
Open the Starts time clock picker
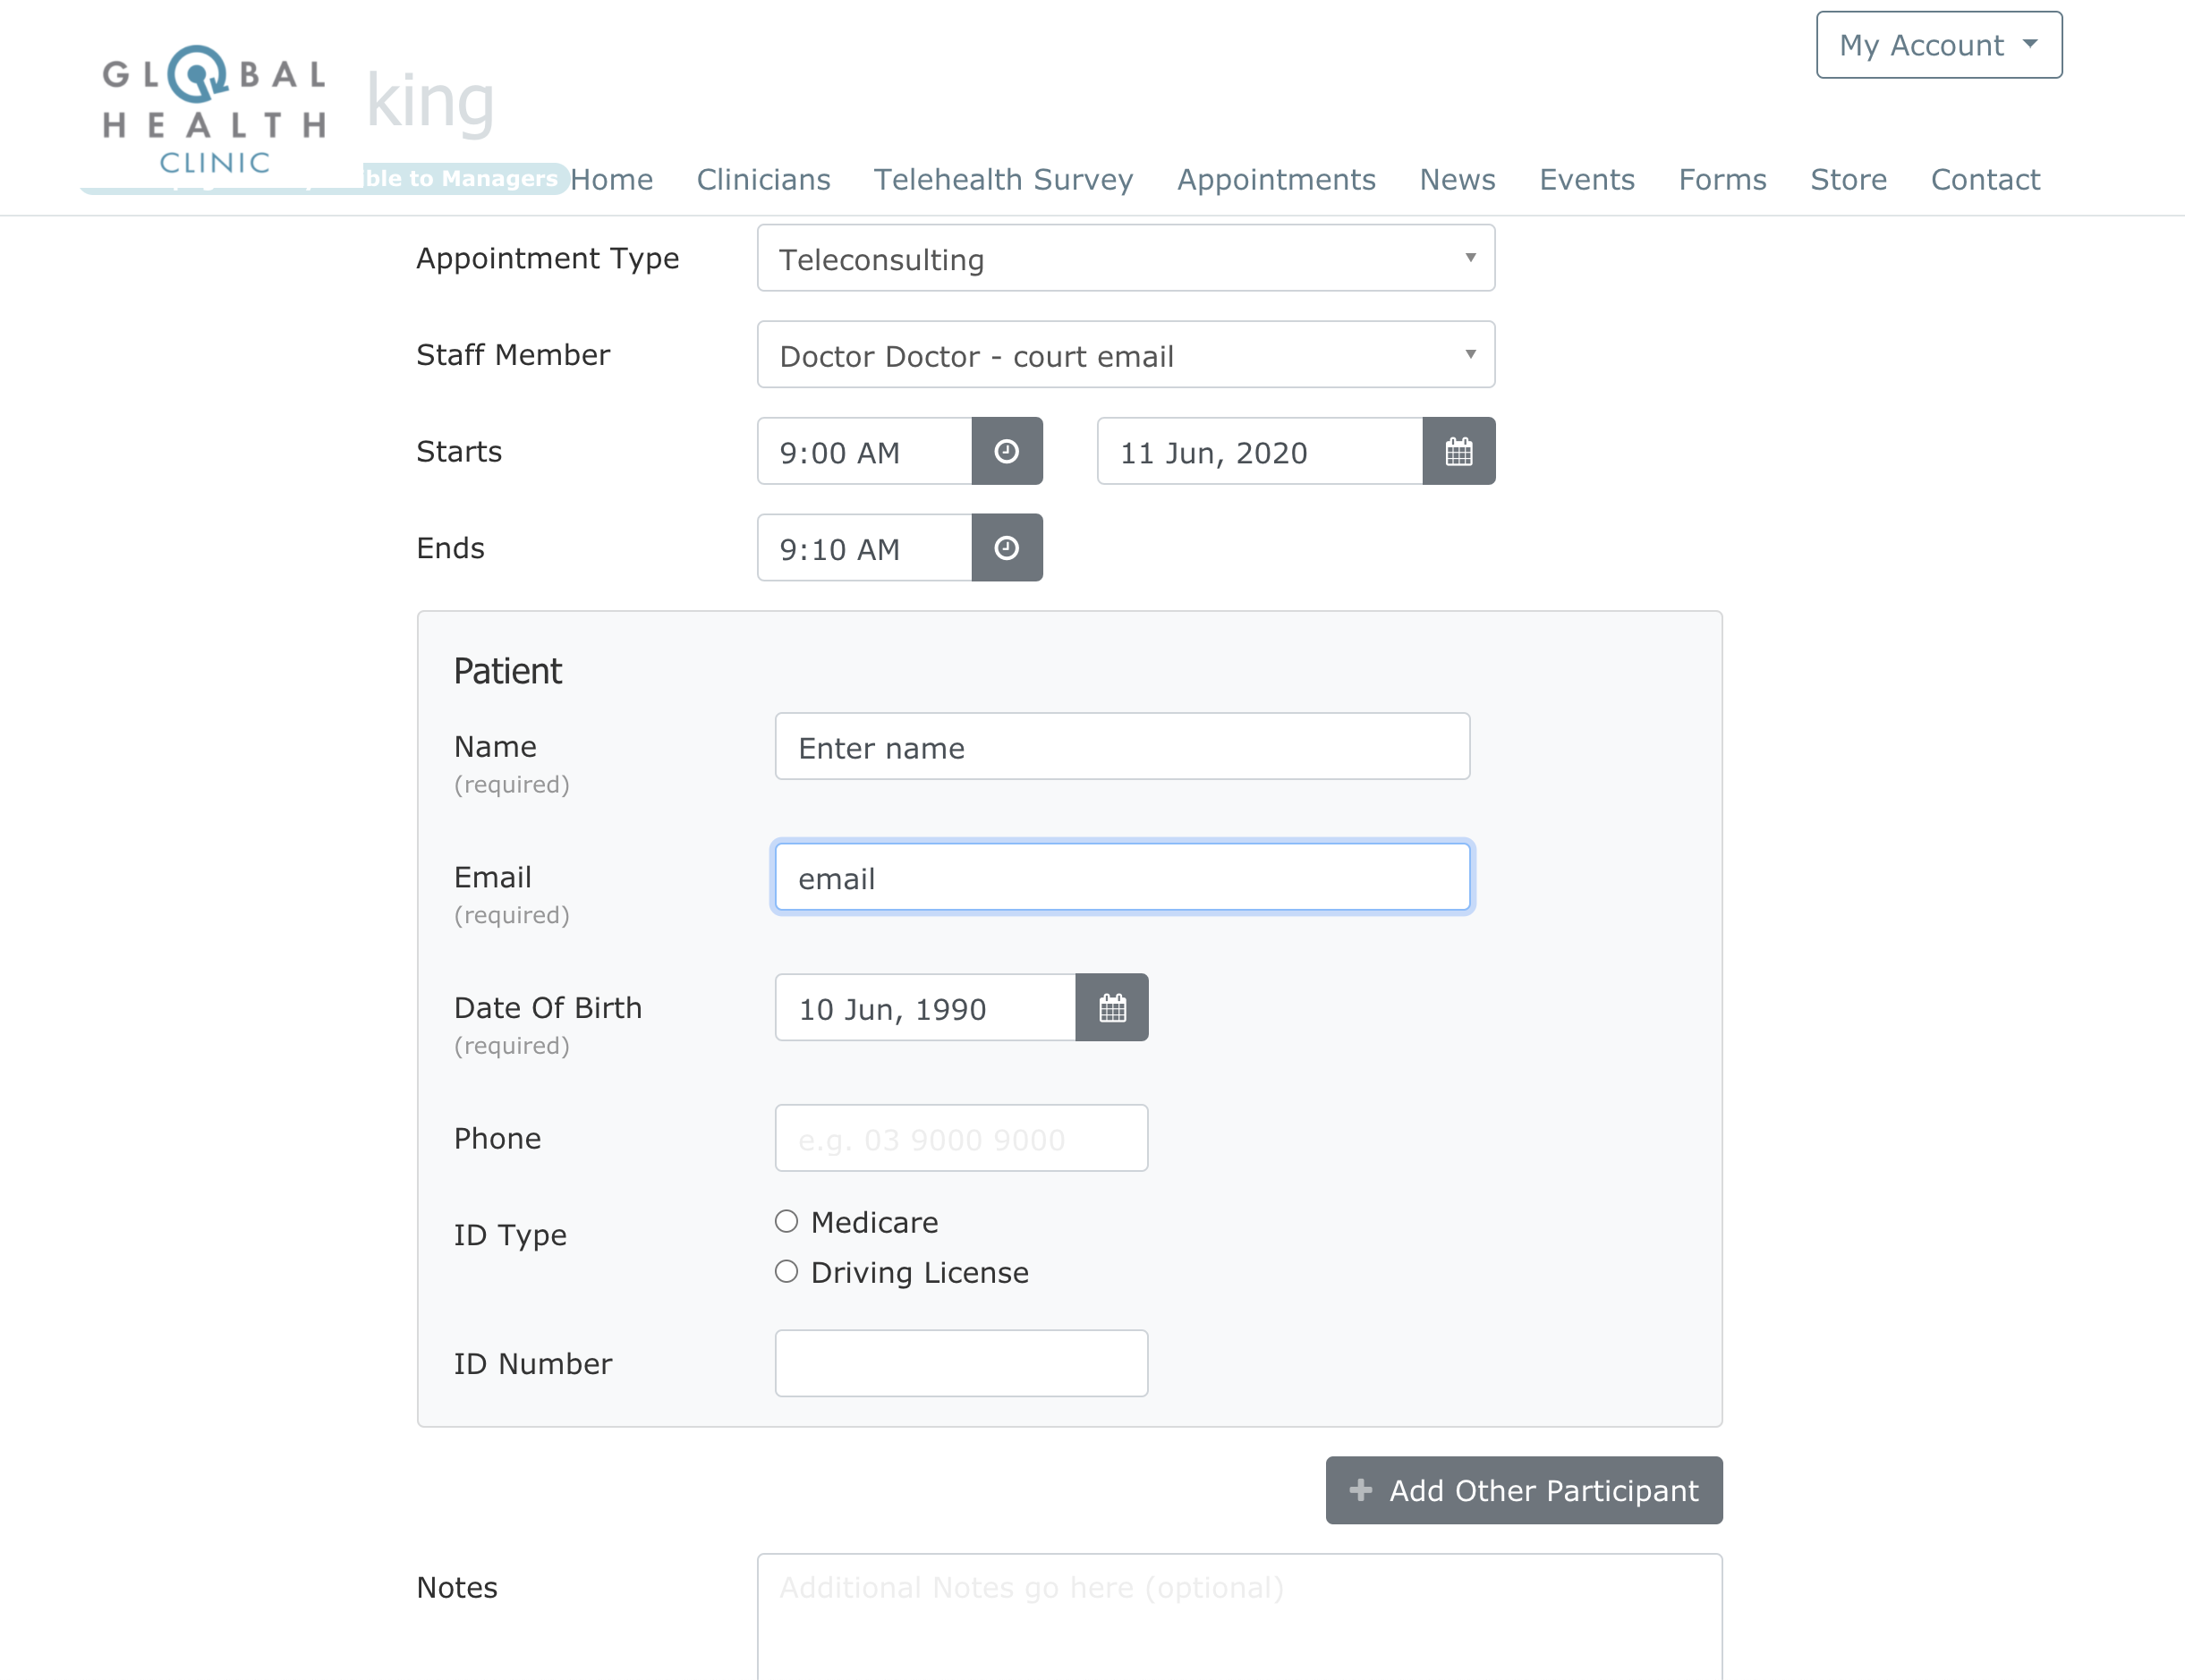1006,451
